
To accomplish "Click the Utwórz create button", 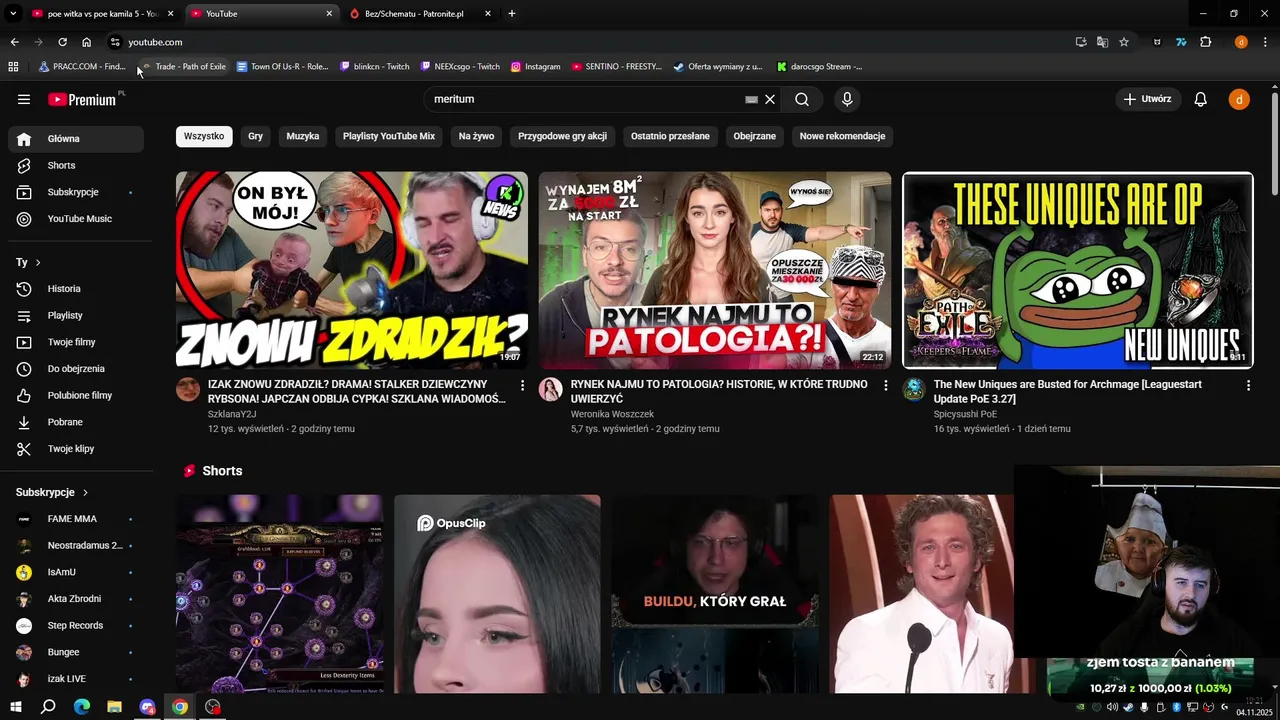I will pyautogui.click(x=1147, y=99).
